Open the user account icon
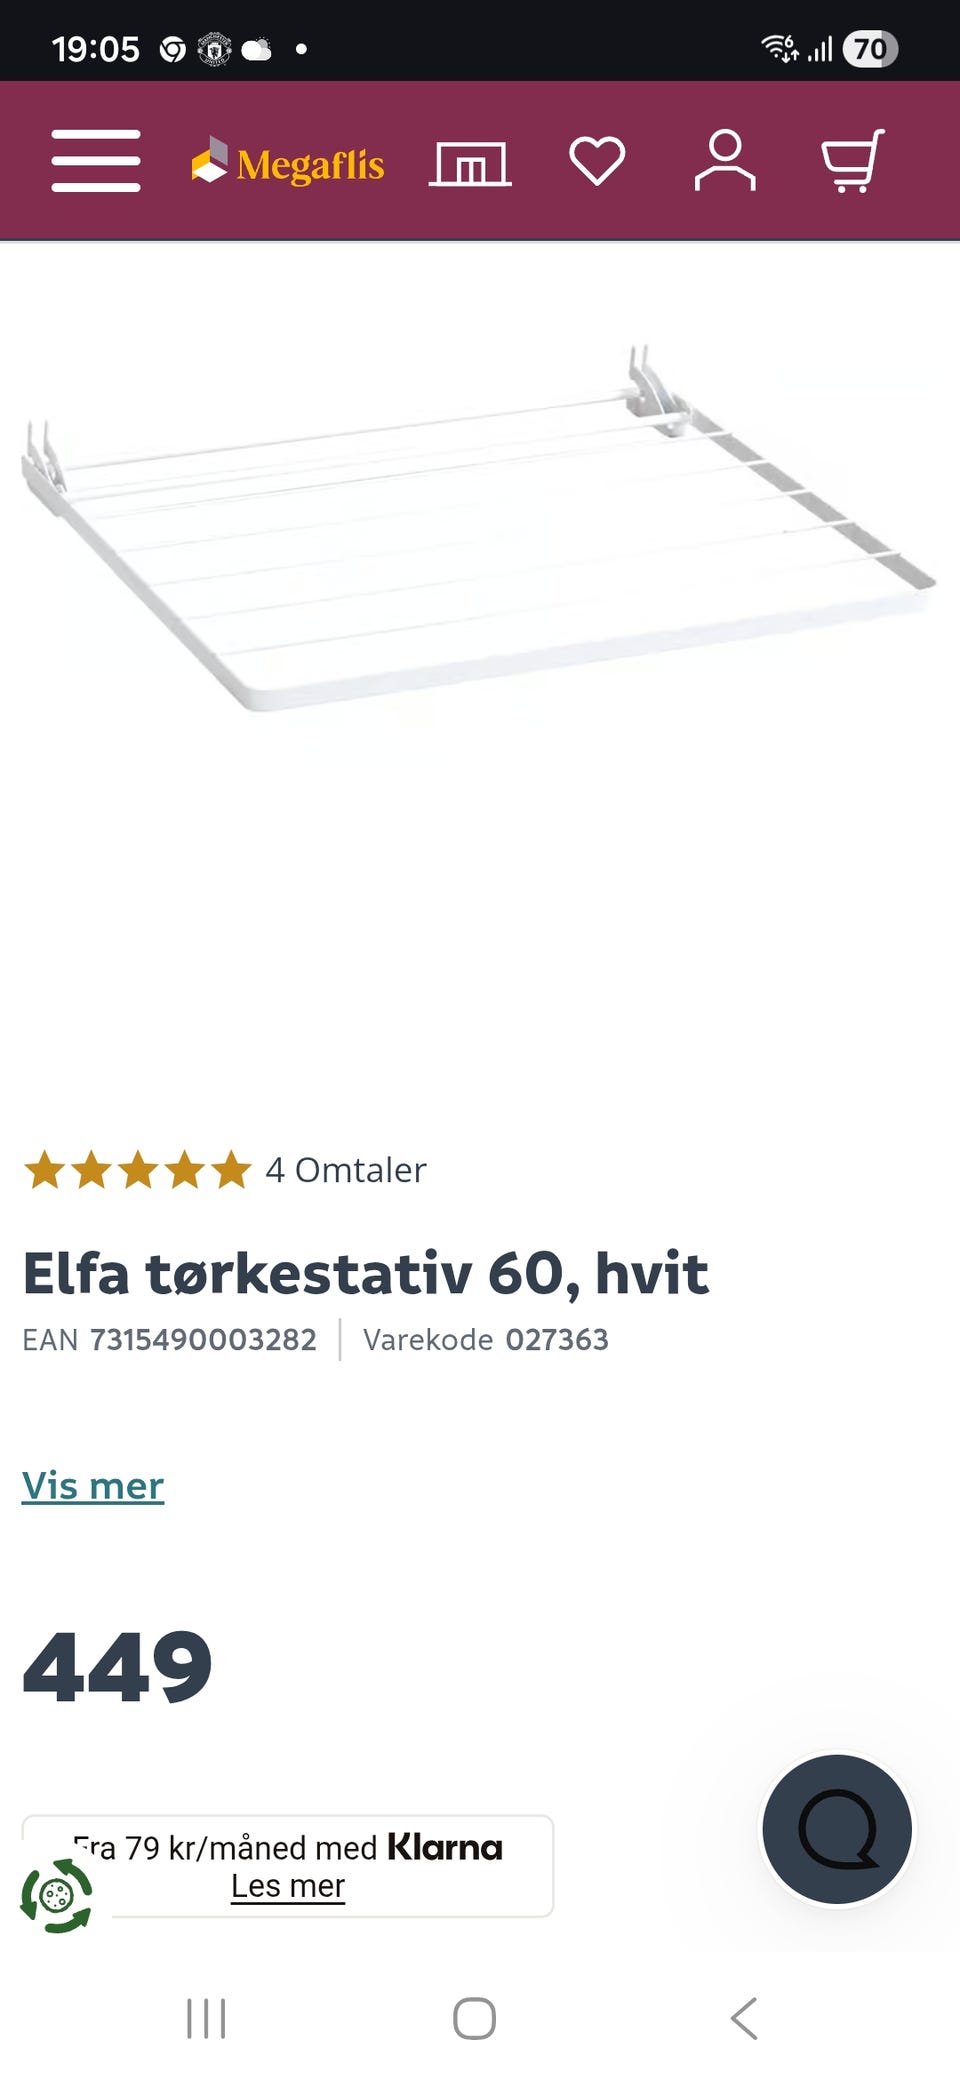The width and height of the screenshot is (960, 2080). (725, 160)
